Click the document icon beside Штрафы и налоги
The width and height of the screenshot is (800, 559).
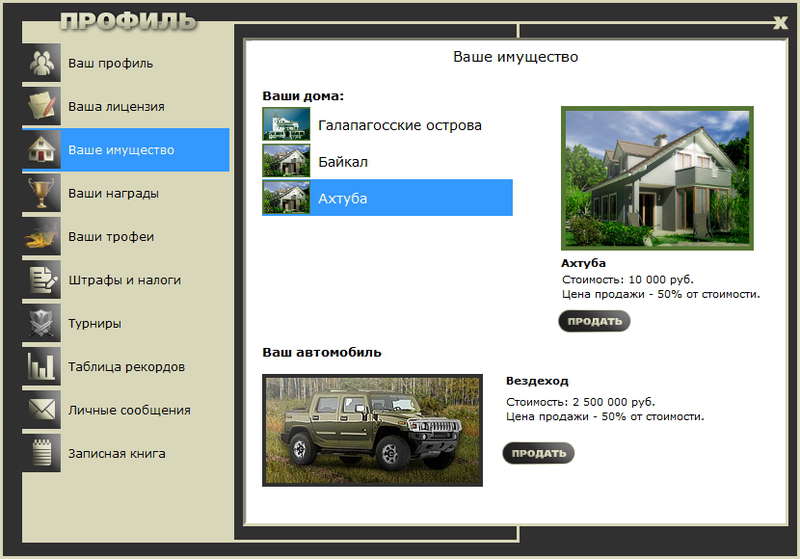click(41, 280)
